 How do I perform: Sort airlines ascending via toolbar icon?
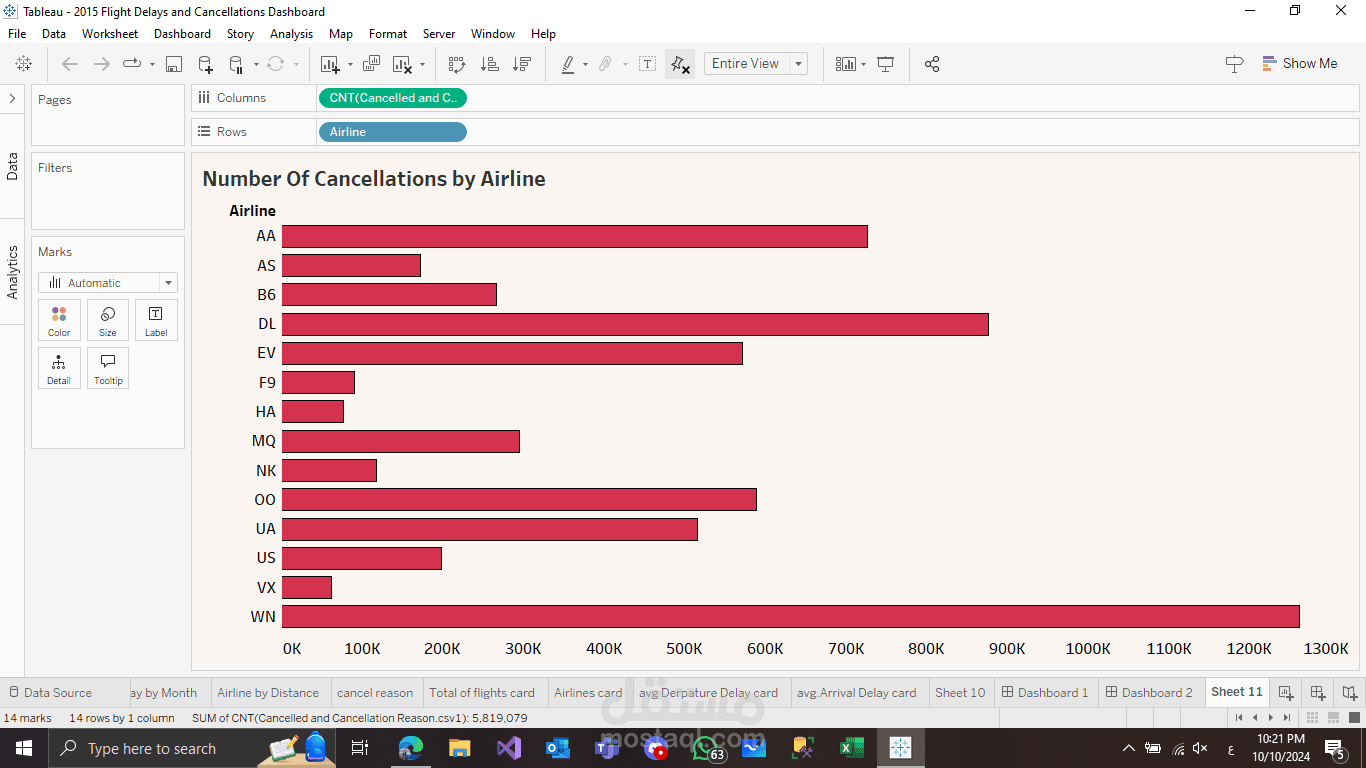(490, 64)
